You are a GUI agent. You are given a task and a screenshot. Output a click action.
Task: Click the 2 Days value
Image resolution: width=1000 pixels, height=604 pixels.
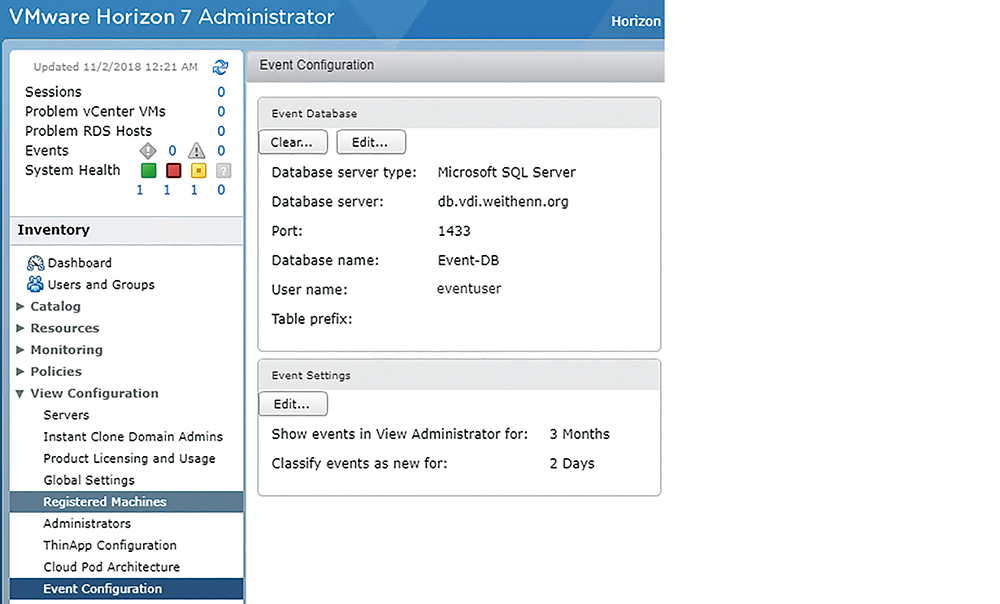click(x=572, y=463)
